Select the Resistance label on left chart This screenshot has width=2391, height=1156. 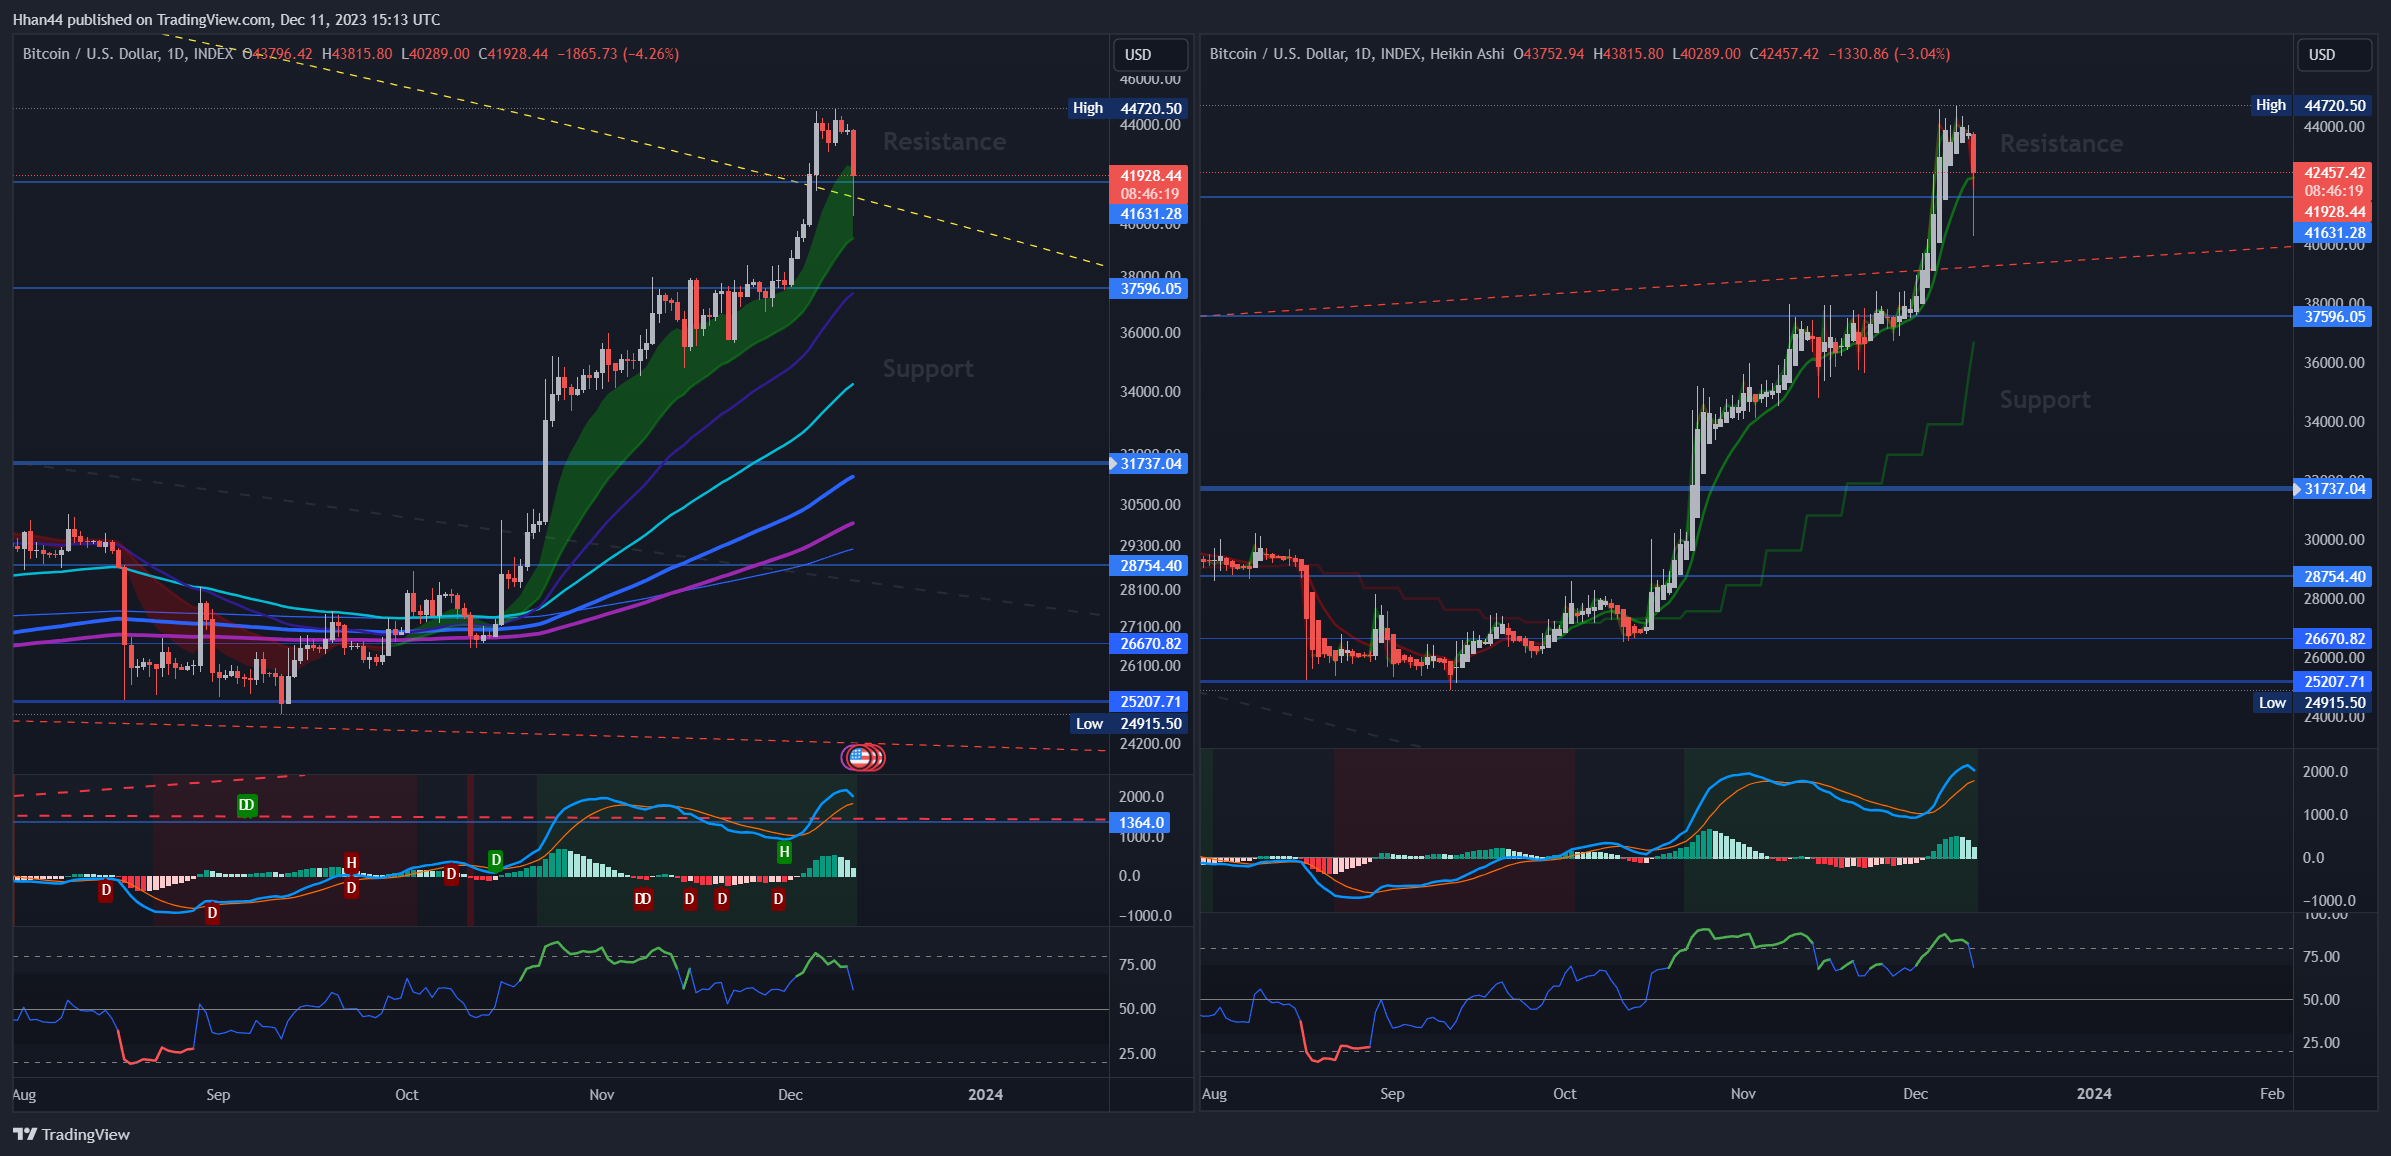coord(944,142)
